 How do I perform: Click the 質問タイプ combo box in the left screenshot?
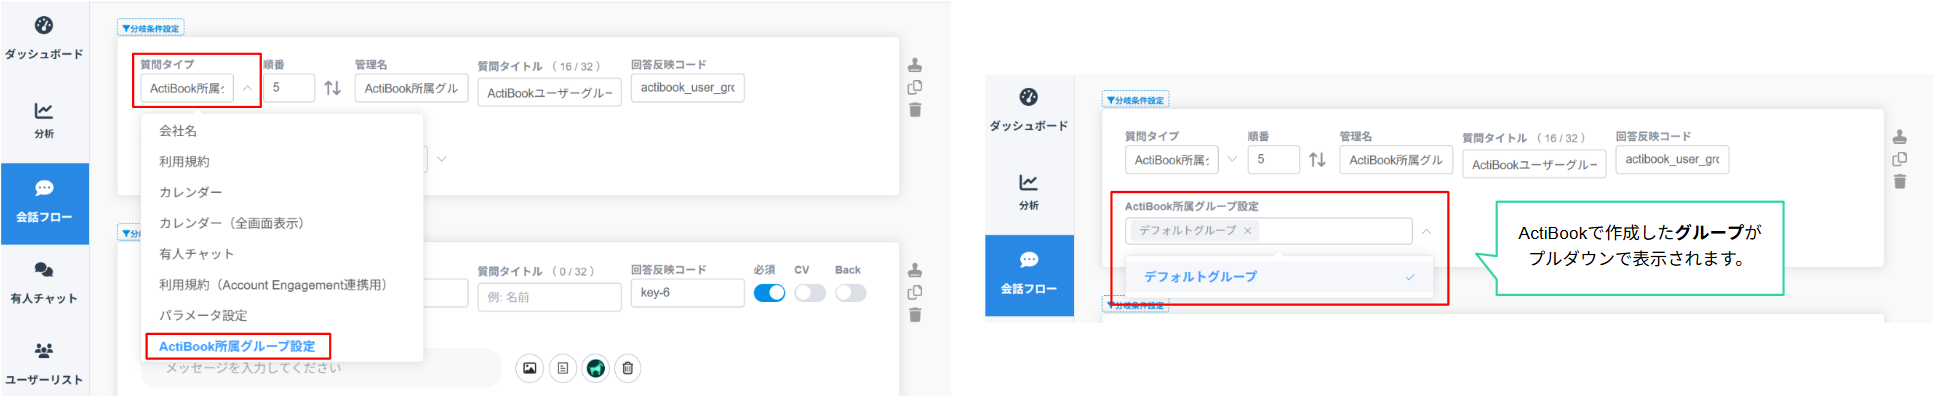(187, 88)
